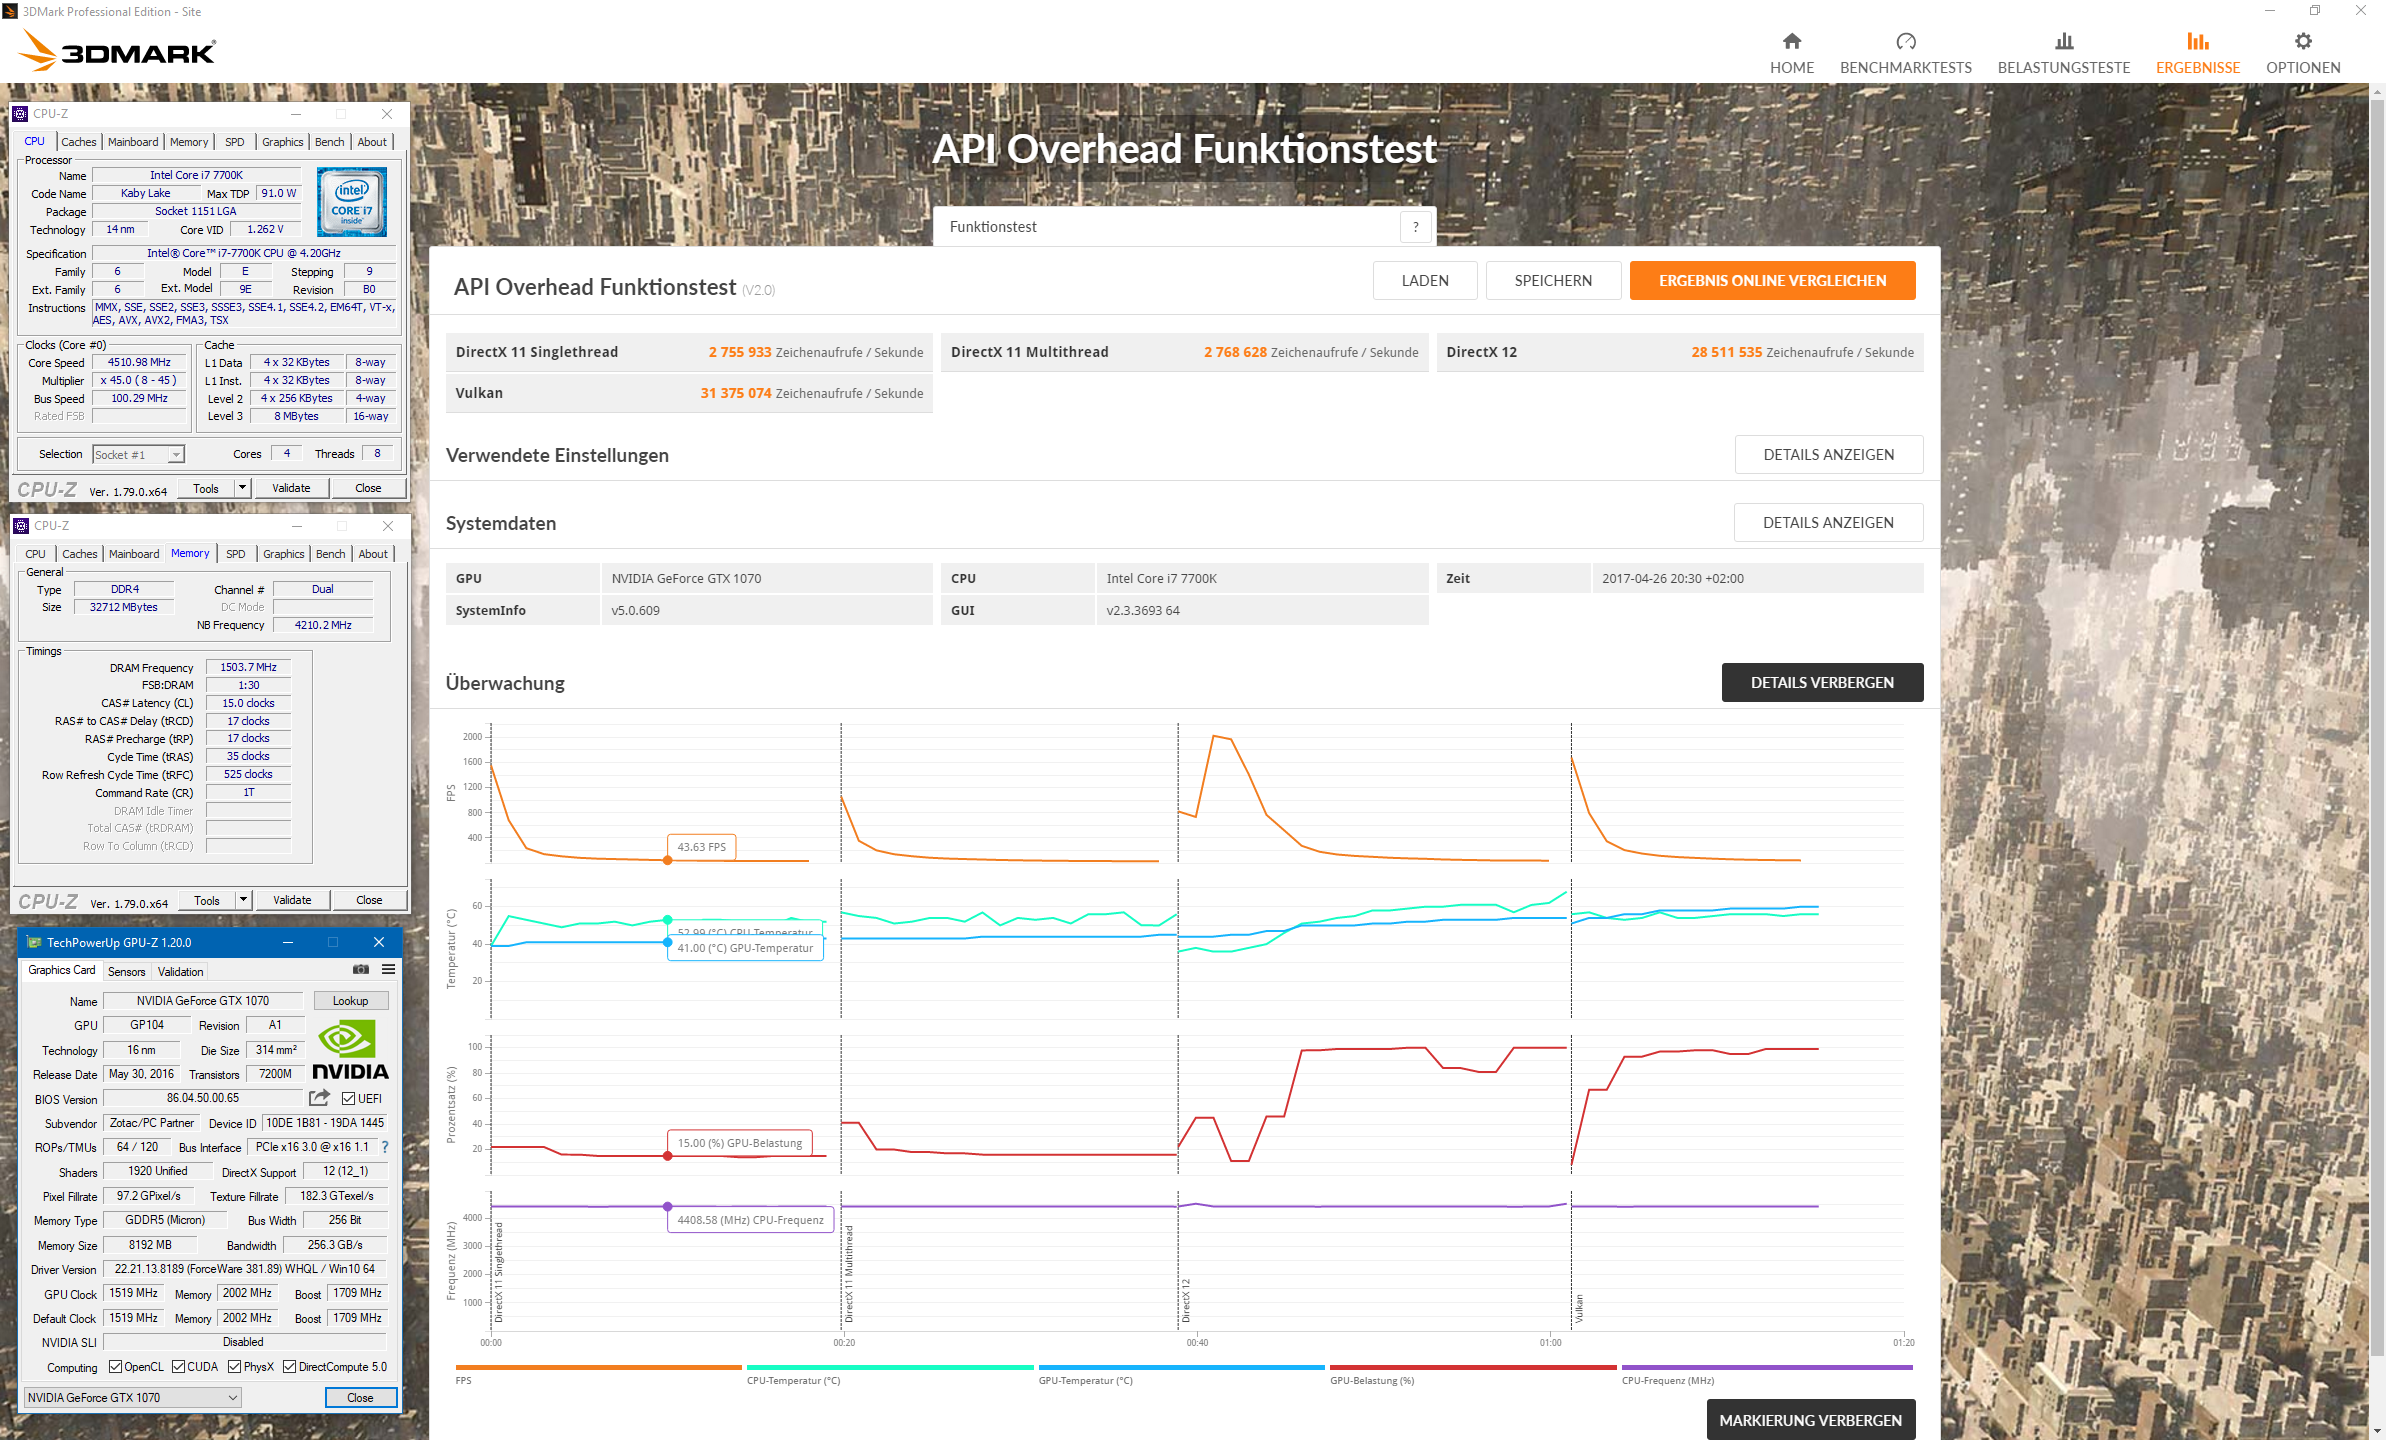Viewport: 2386px width, 1440px height.
Task: Toggle the PhysX checkbox
Action: (235, 1367)
